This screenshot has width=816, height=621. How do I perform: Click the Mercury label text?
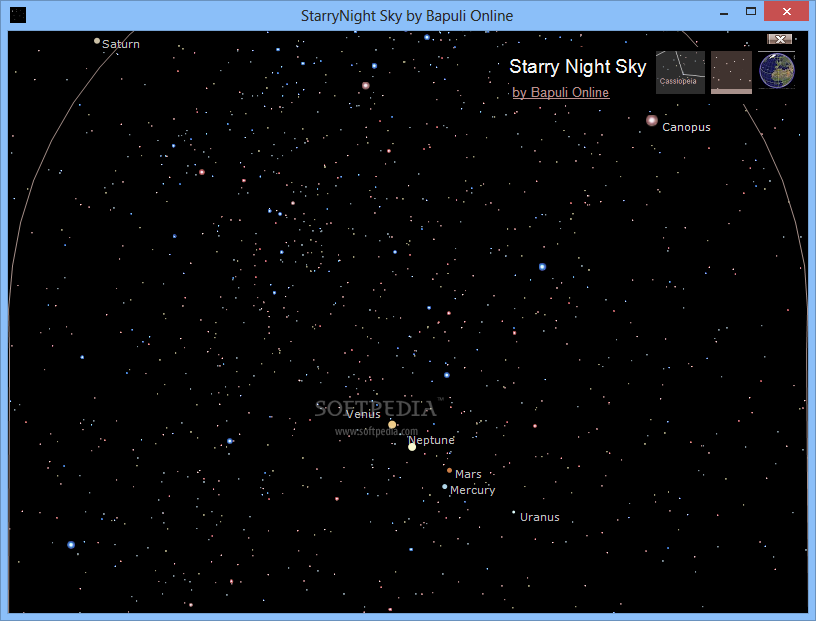pos(473,490)
